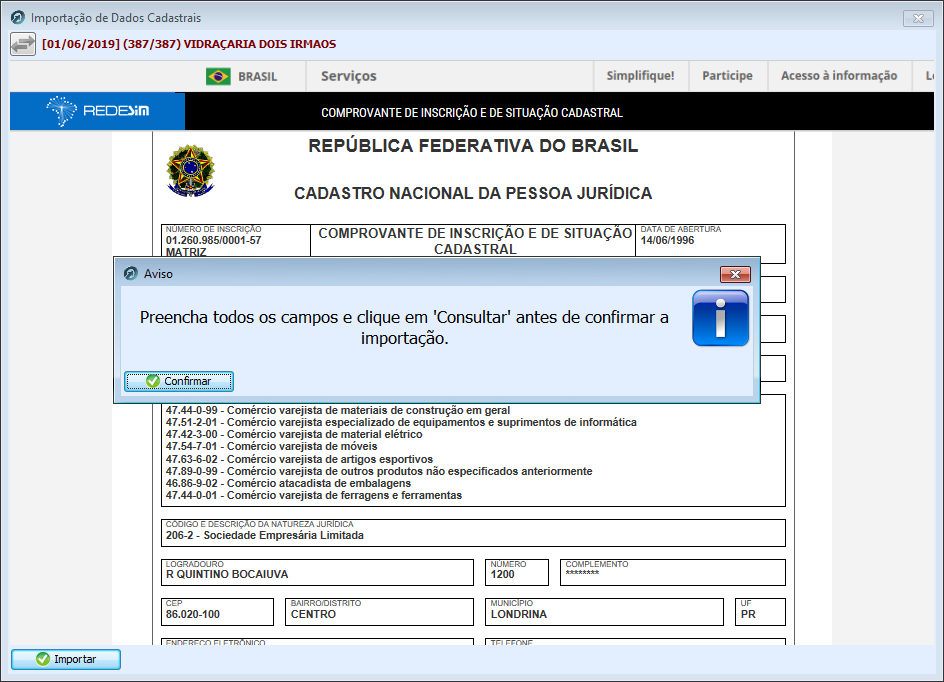Click the heading CADASTRO NACIONAL DA PESSOA JURÍDICA

[473, 193]
